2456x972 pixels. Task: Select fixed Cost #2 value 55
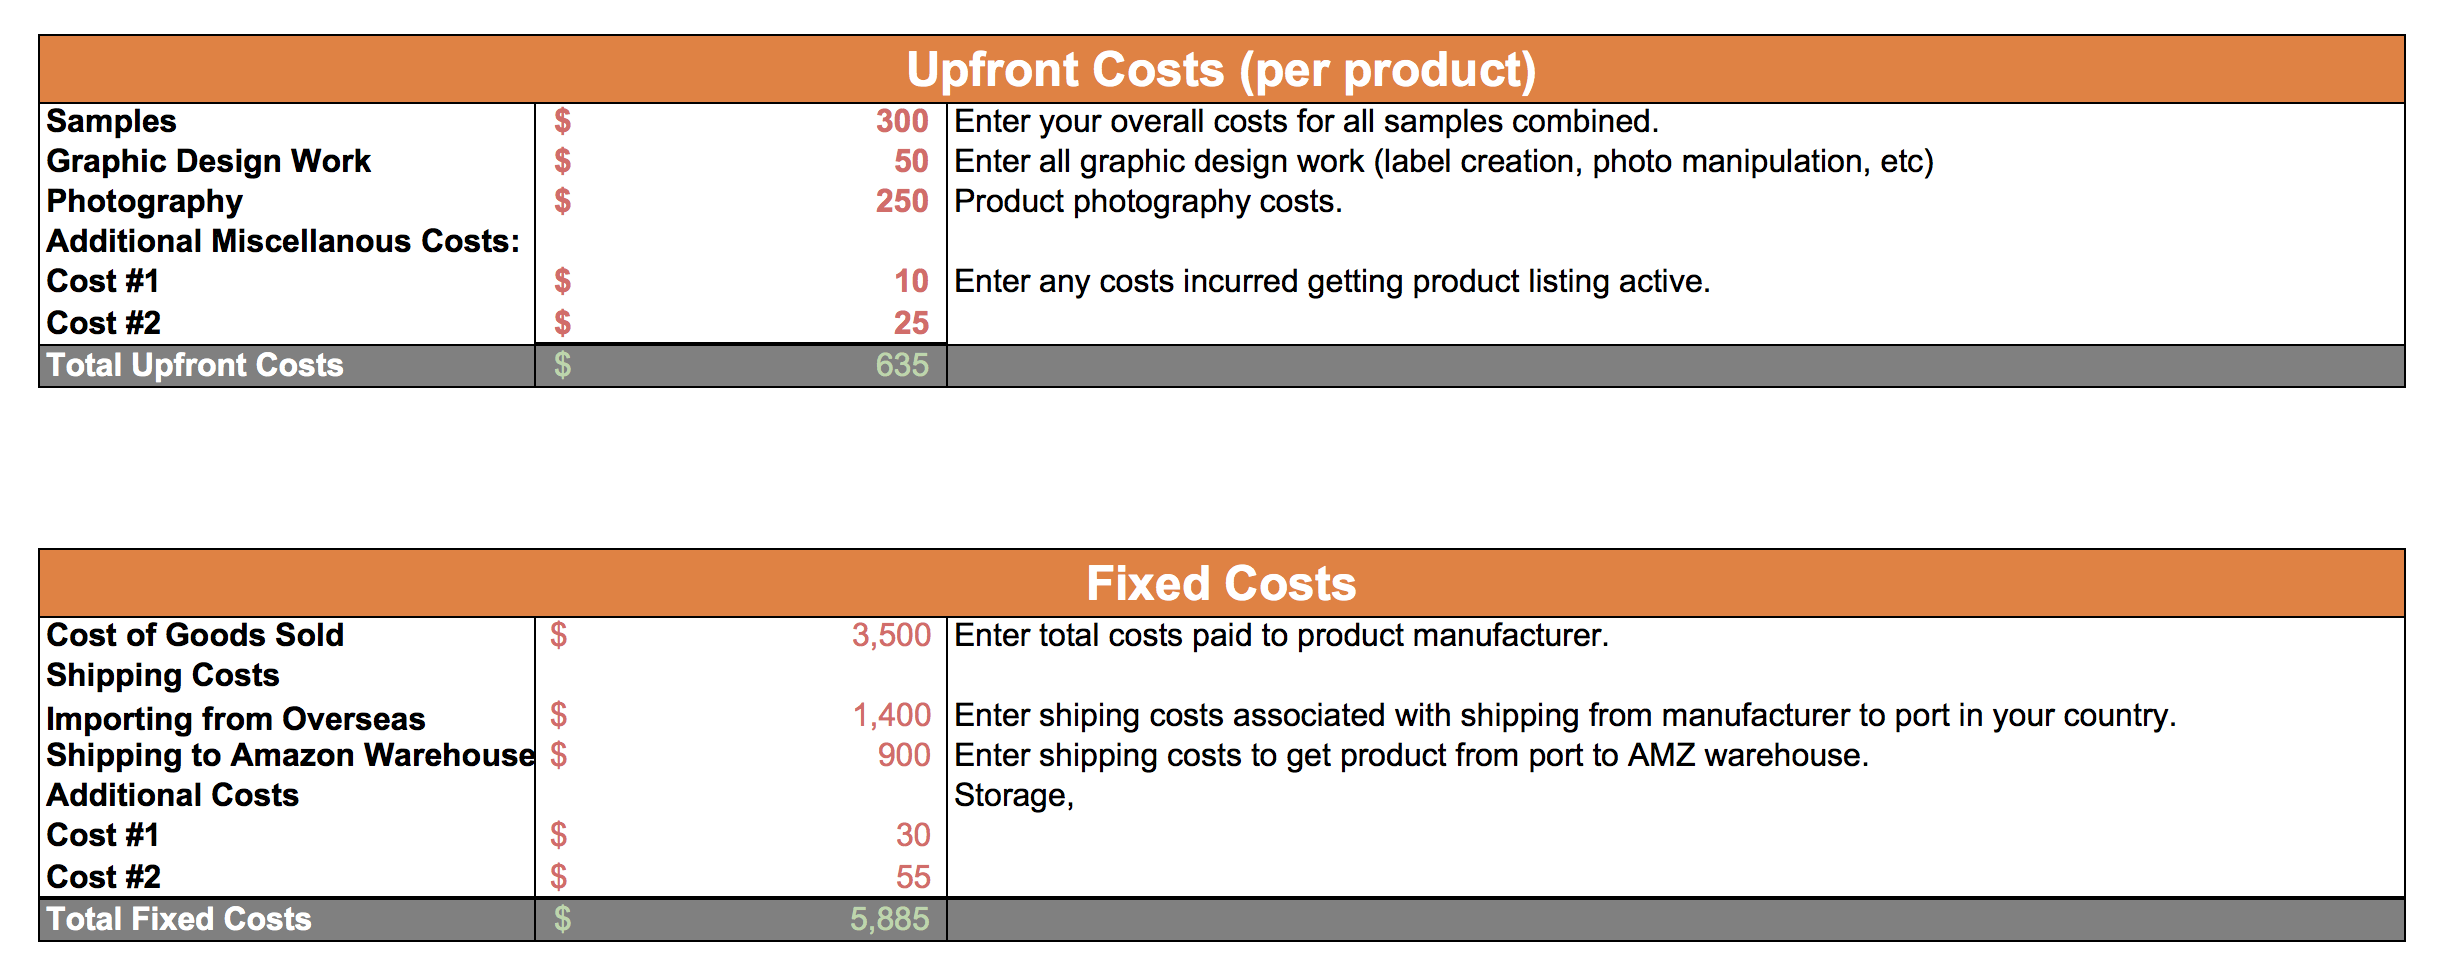[741, 877]
